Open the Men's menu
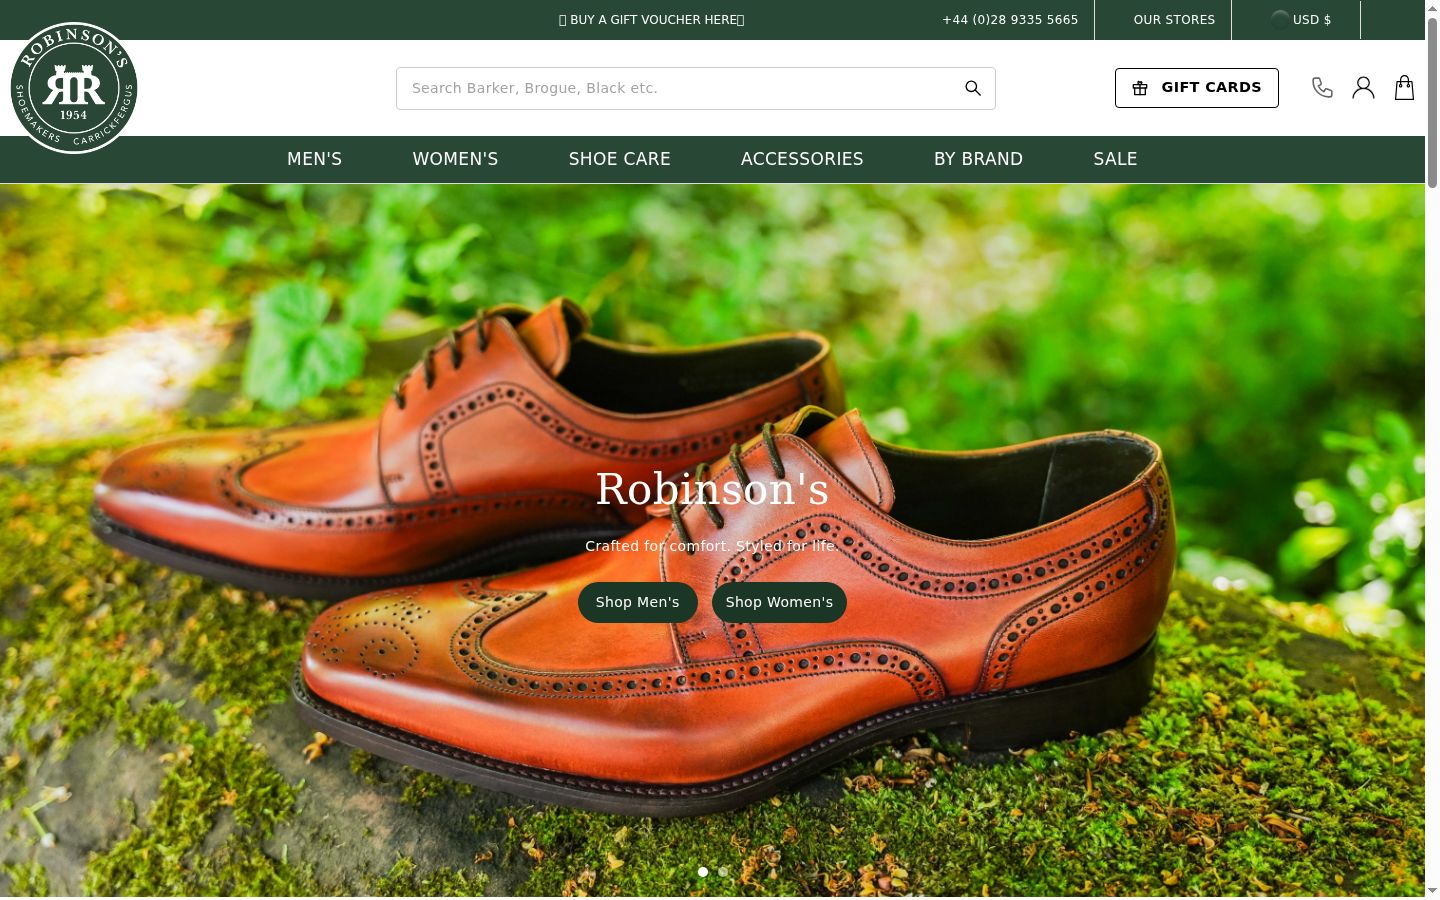The width and height of the screenshot is (1440, 900). click(315, 159)
